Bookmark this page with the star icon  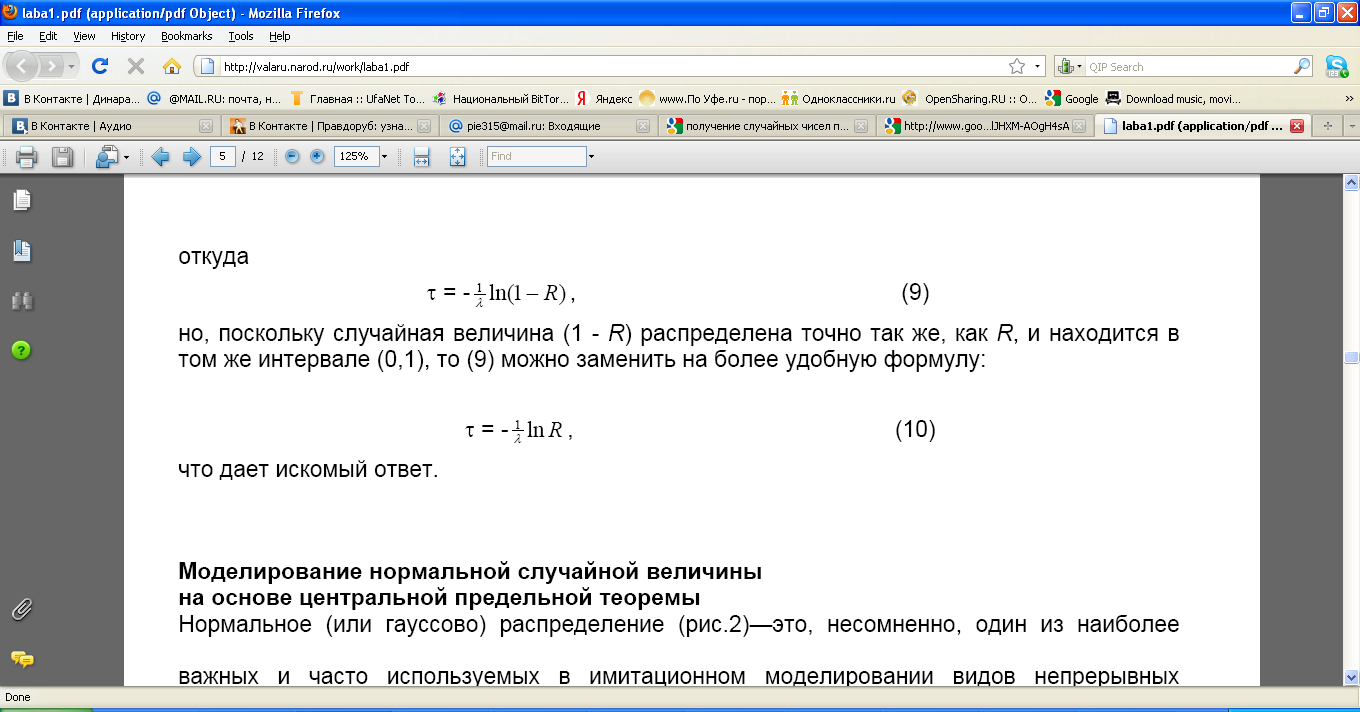pos(1017,67)
